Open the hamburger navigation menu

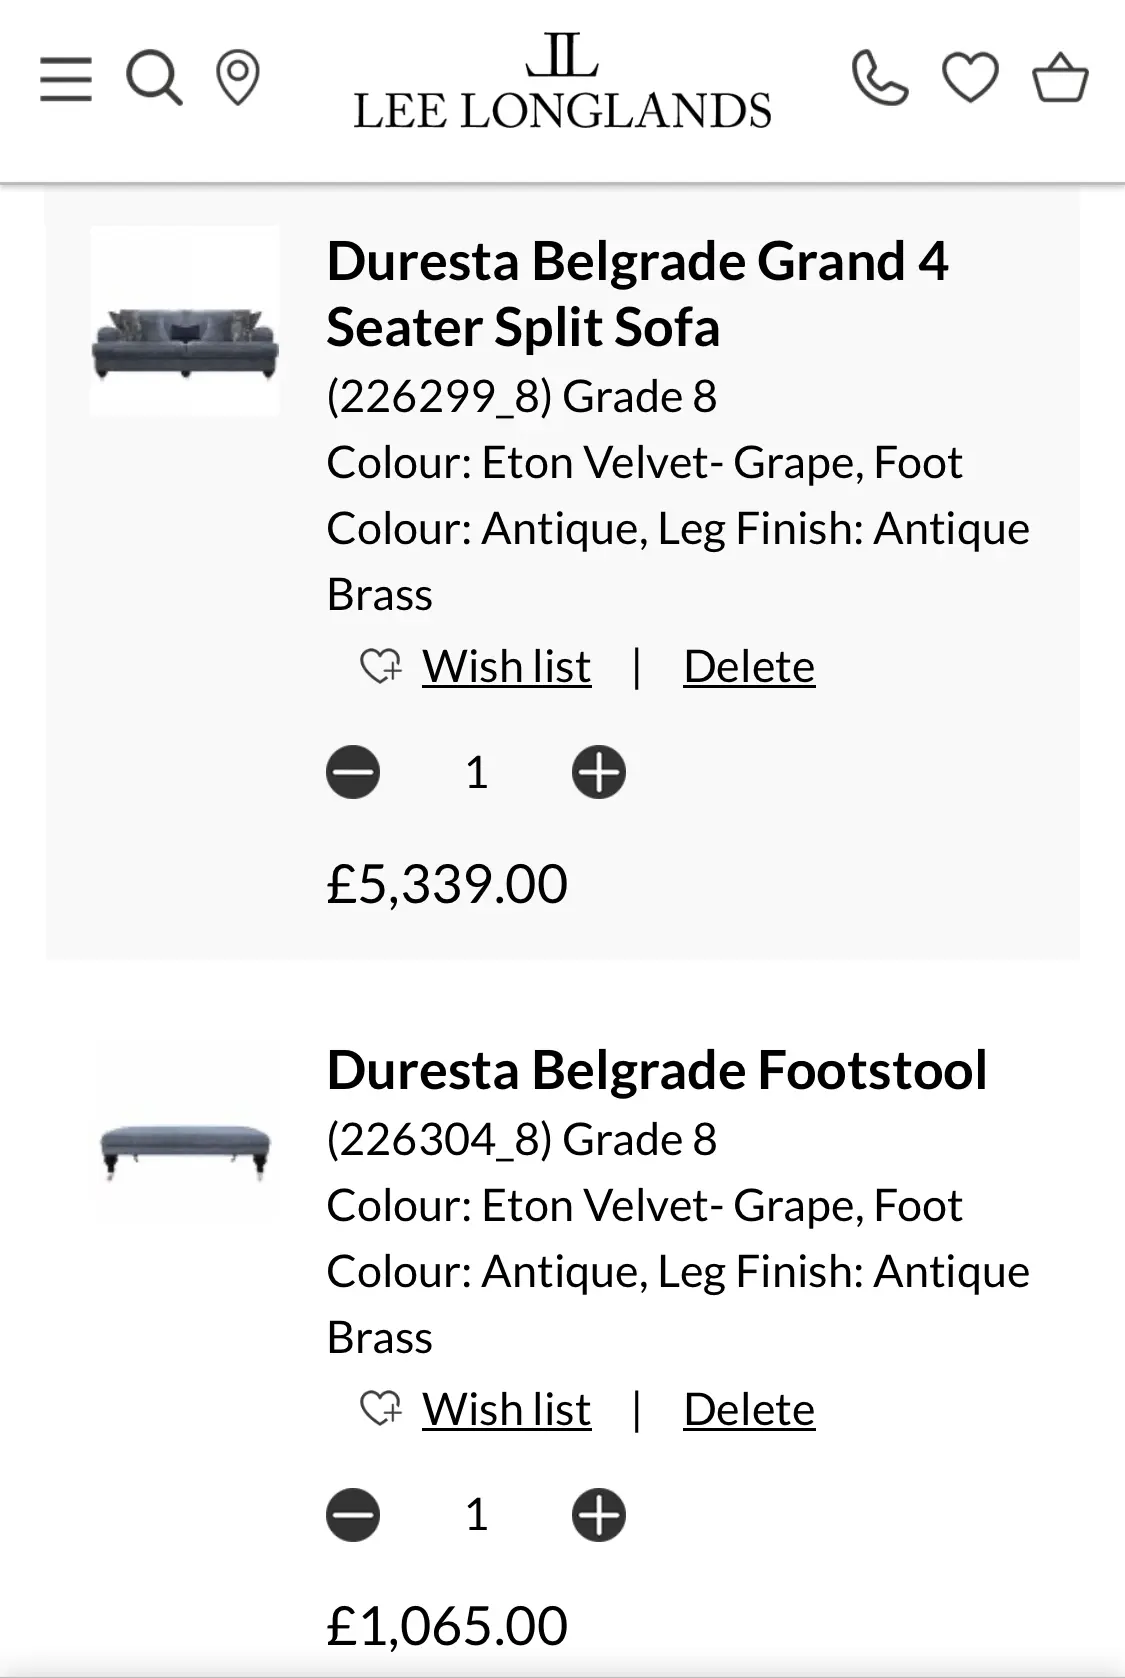[x=66, y=79]
